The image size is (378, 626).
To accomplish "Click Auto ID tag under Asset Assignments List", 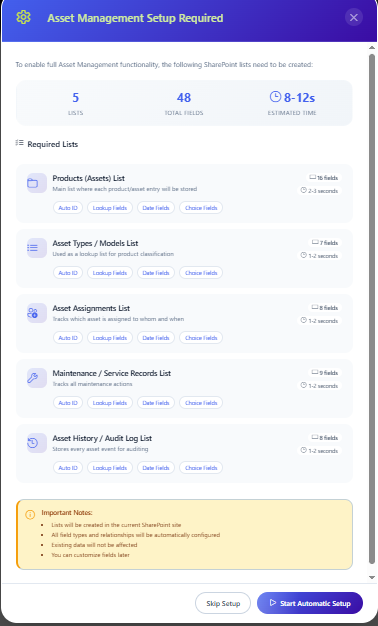I will point(68,338).
